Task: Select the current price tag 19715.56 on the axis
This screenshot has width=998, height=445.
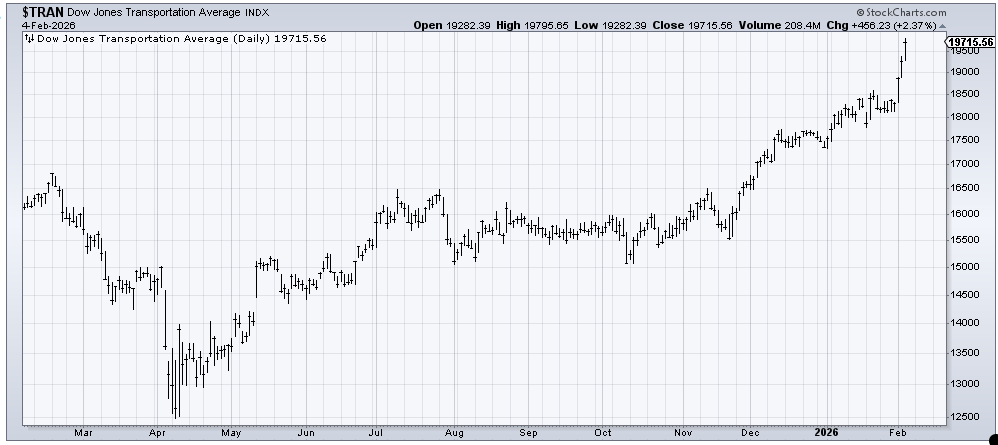Action: [x=969, y=42]
